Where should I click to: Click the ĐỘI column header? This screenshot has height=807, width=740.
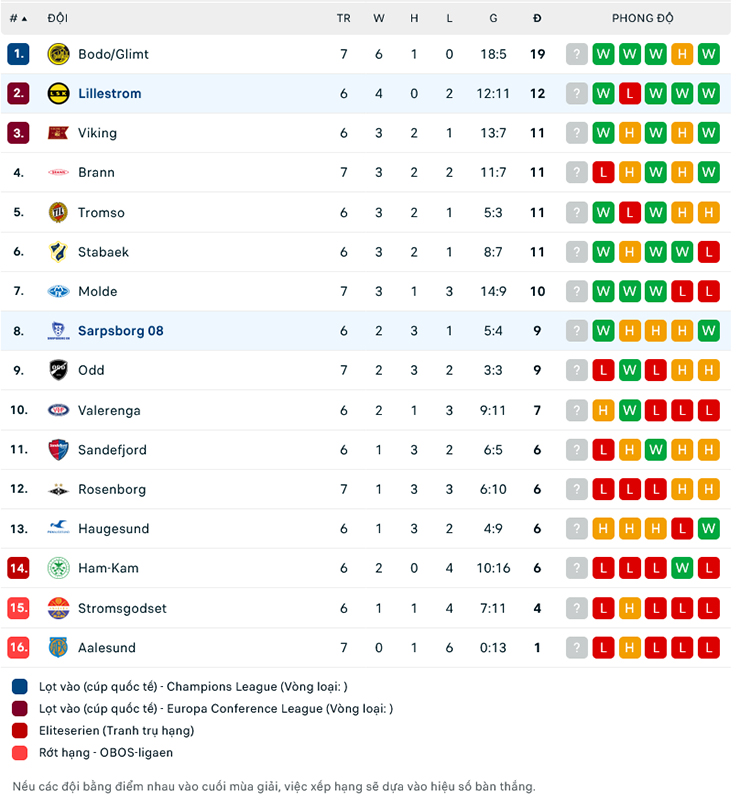(x=56, y=17)
